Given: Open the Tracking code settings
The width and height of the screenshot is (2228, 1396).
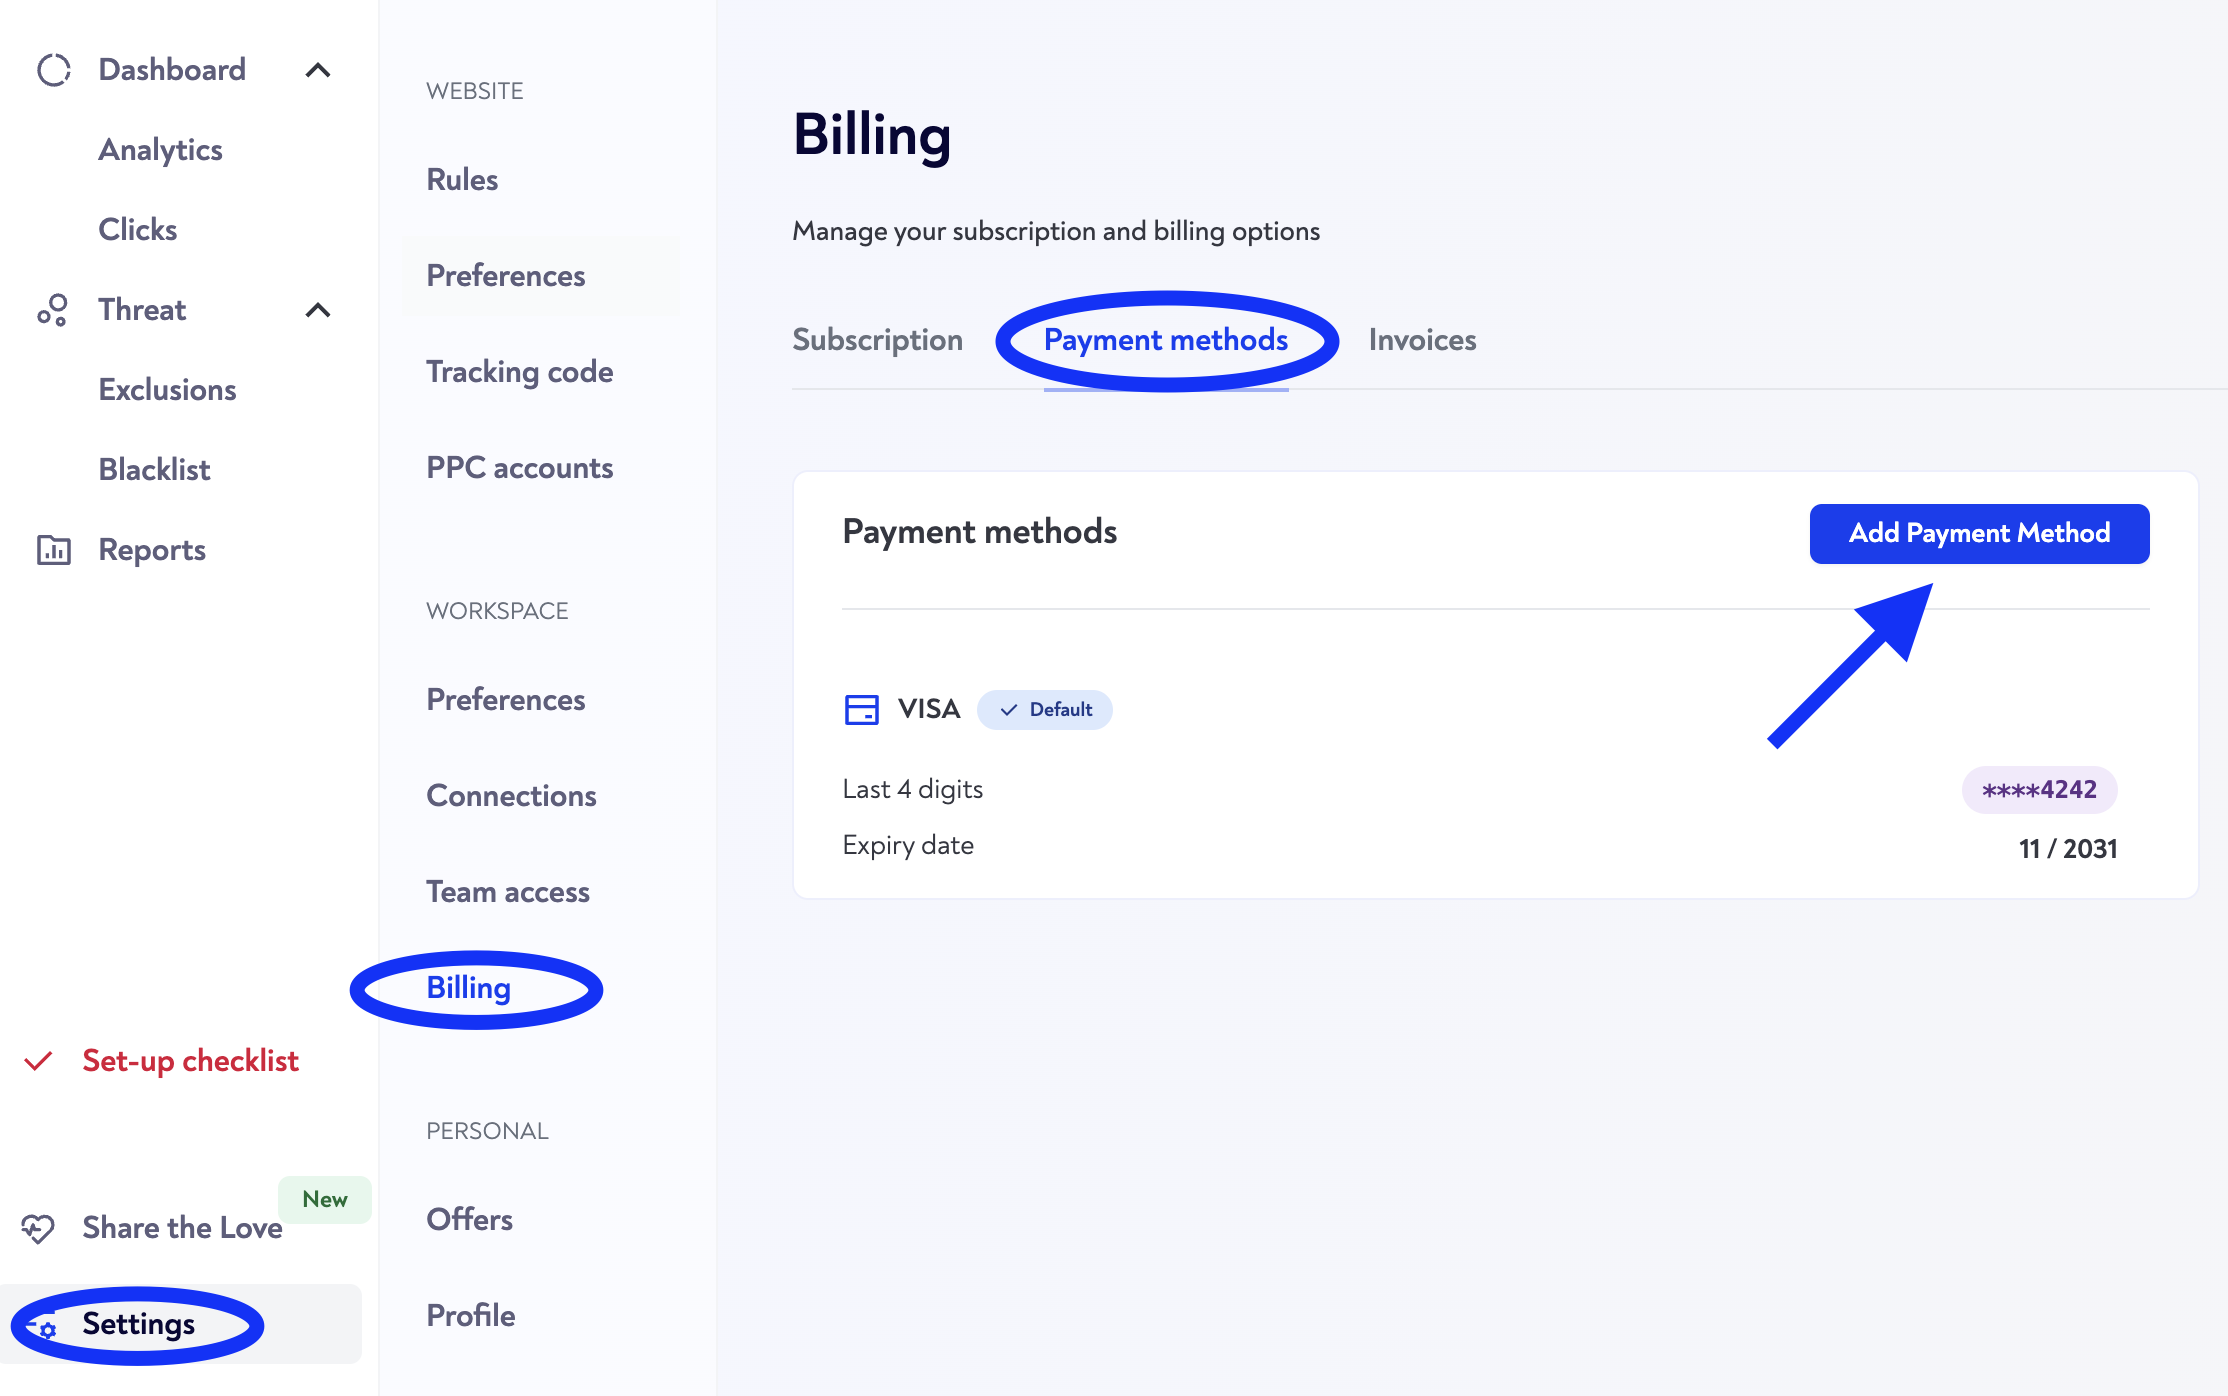Looking at the screenshot, I should pos(519,372).
